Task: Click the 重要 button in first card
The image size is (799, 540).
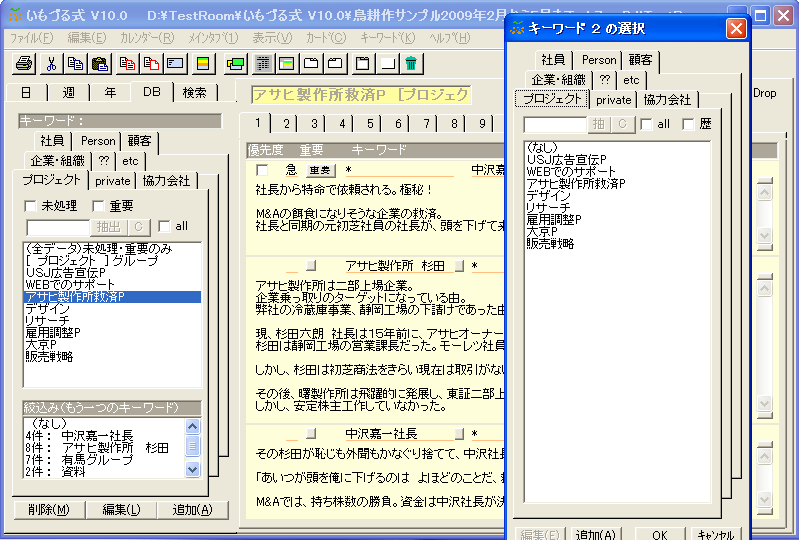Action: coord(320,170)
